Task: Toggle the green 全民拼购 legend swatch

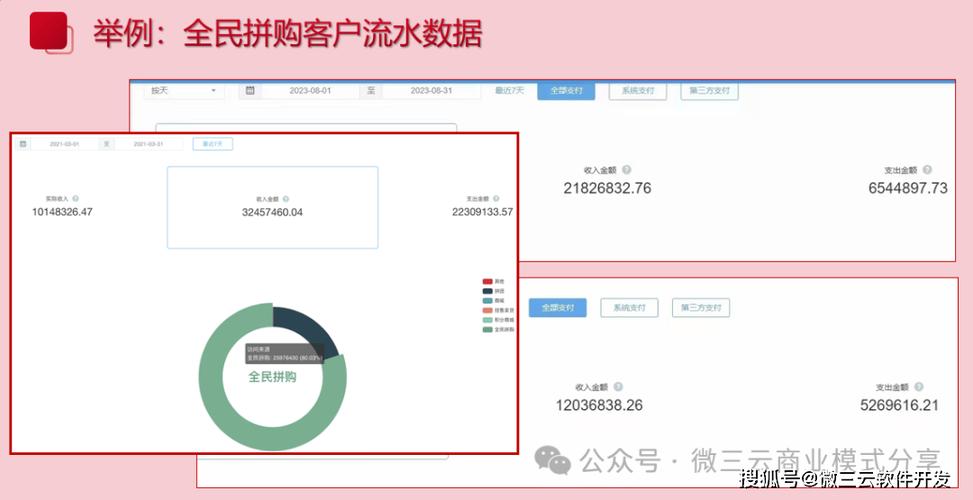Action: point(488,329)
